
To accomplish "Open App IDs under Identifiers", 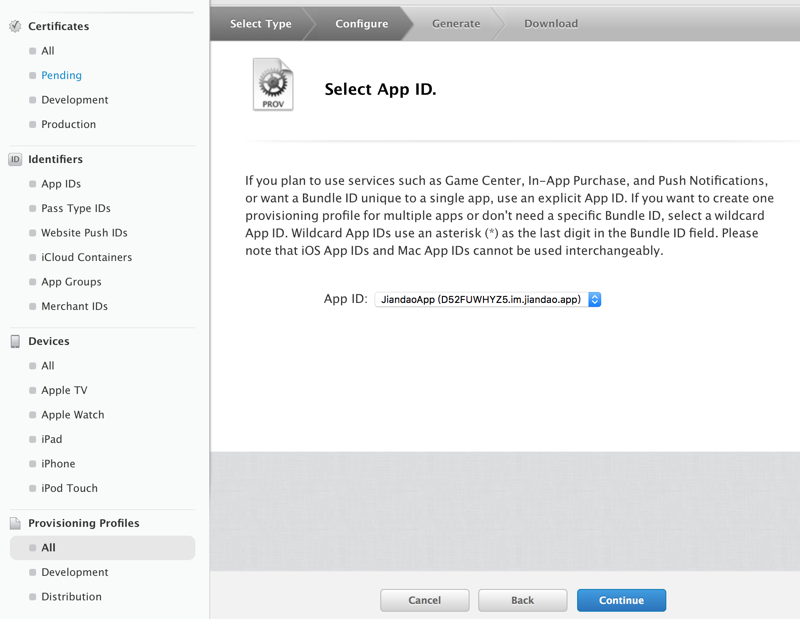I will click(61, 184).
